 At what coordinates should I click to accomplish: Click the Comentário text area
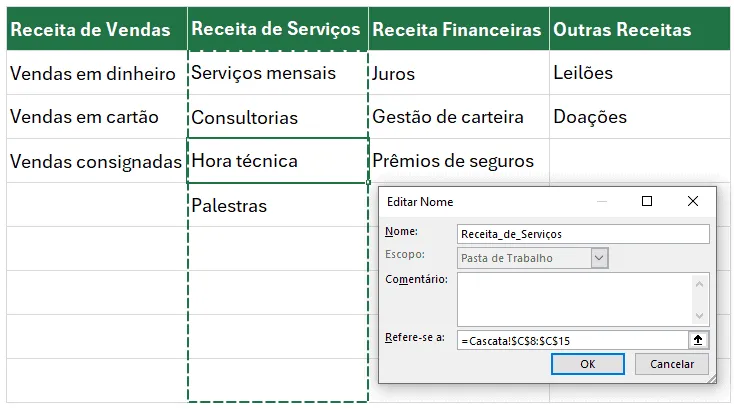coord(575,299)
